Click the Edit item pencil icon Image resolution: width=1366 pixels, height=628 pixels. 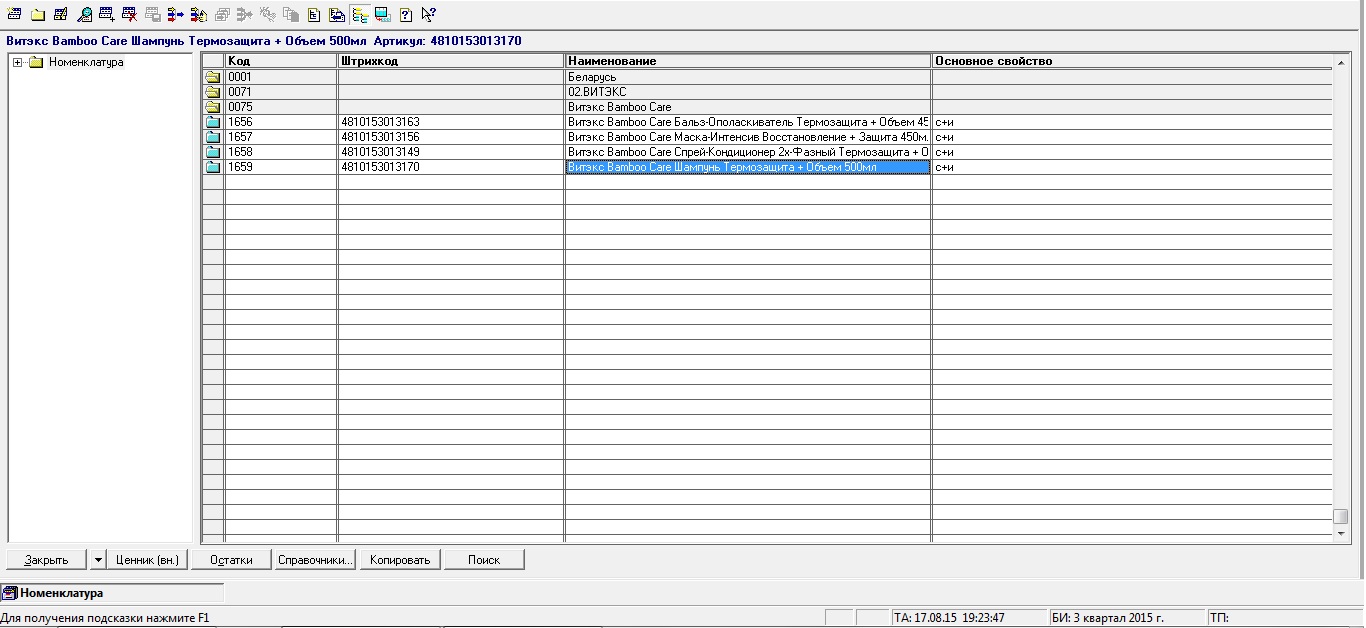[x=61, y=15]
